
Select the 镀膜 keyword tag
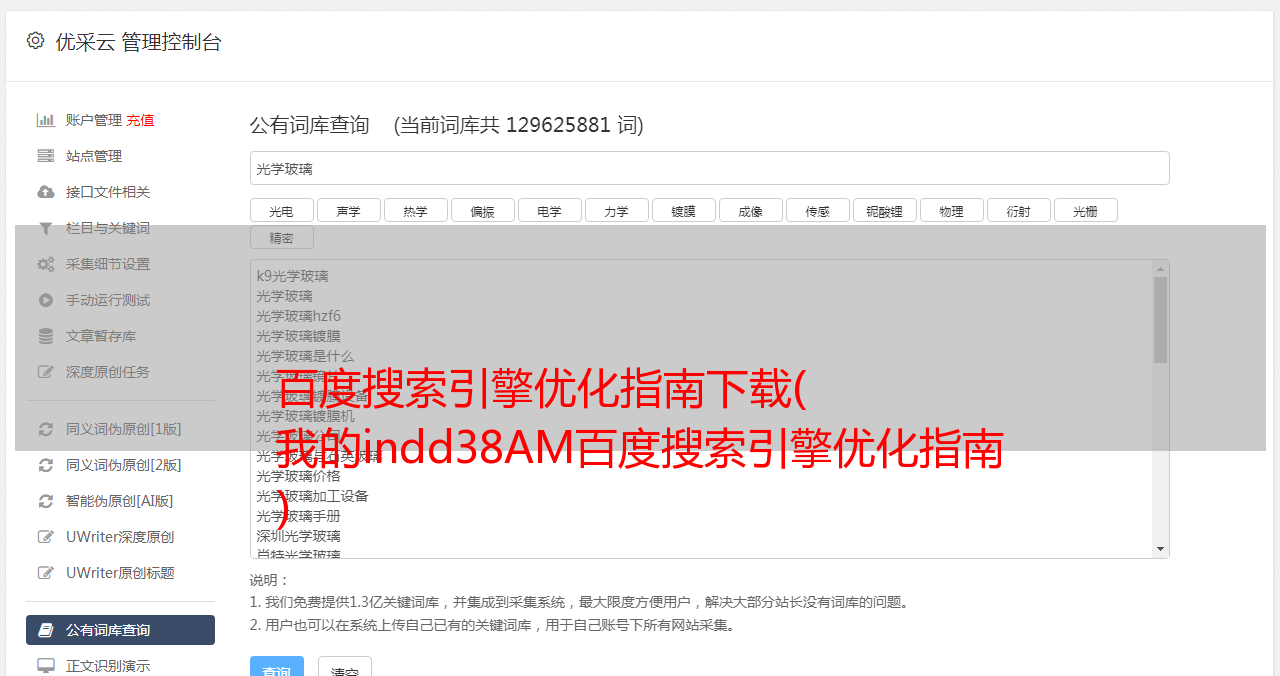(x=684, y=210)
